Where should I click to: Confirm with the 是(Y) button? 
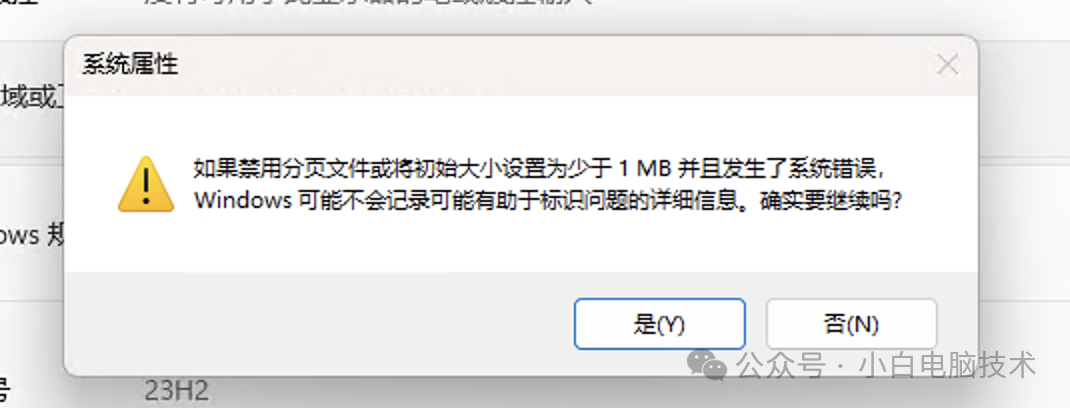pyautogui.click(x=659, y=324)
